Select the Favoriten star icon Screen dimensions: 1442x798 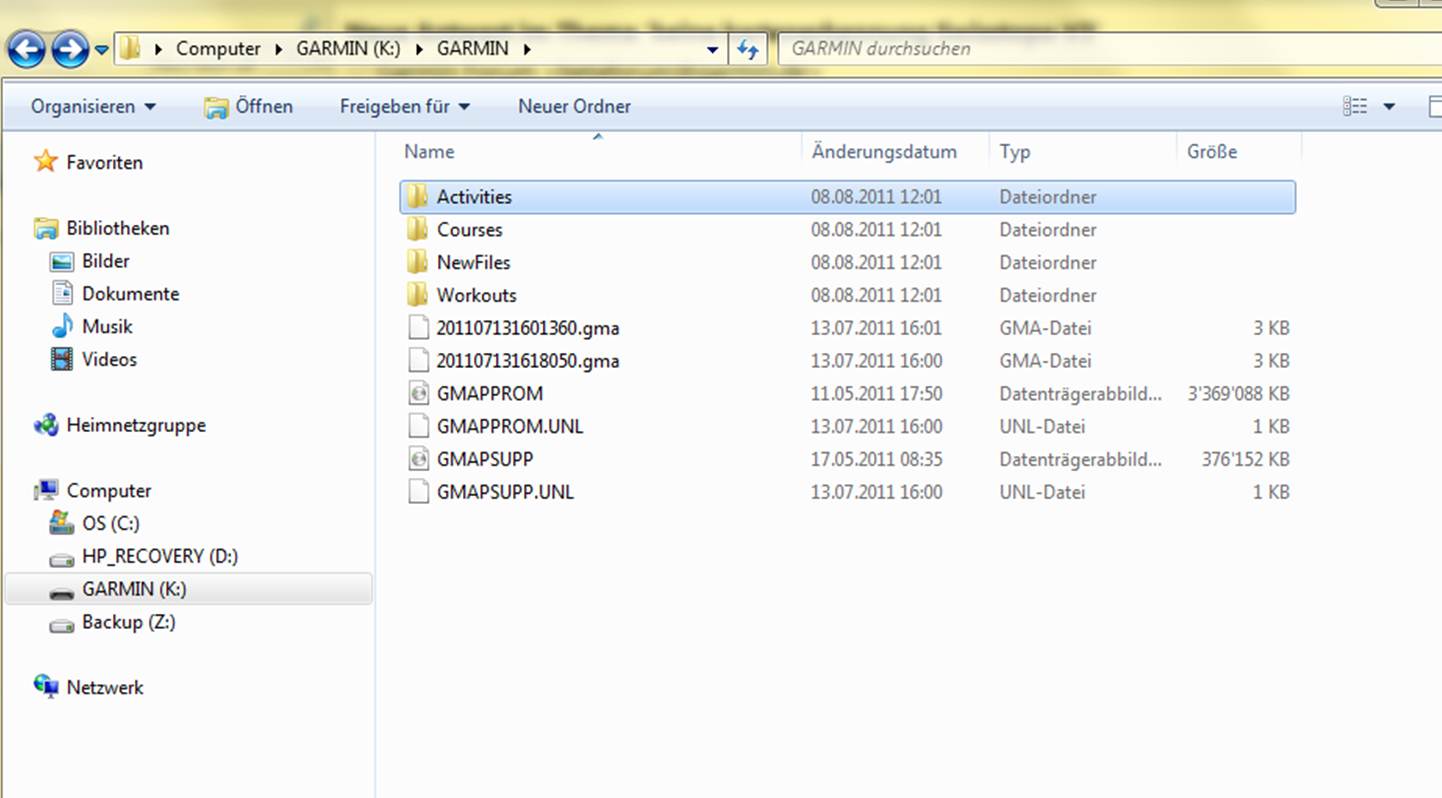[x=45, y=161]
